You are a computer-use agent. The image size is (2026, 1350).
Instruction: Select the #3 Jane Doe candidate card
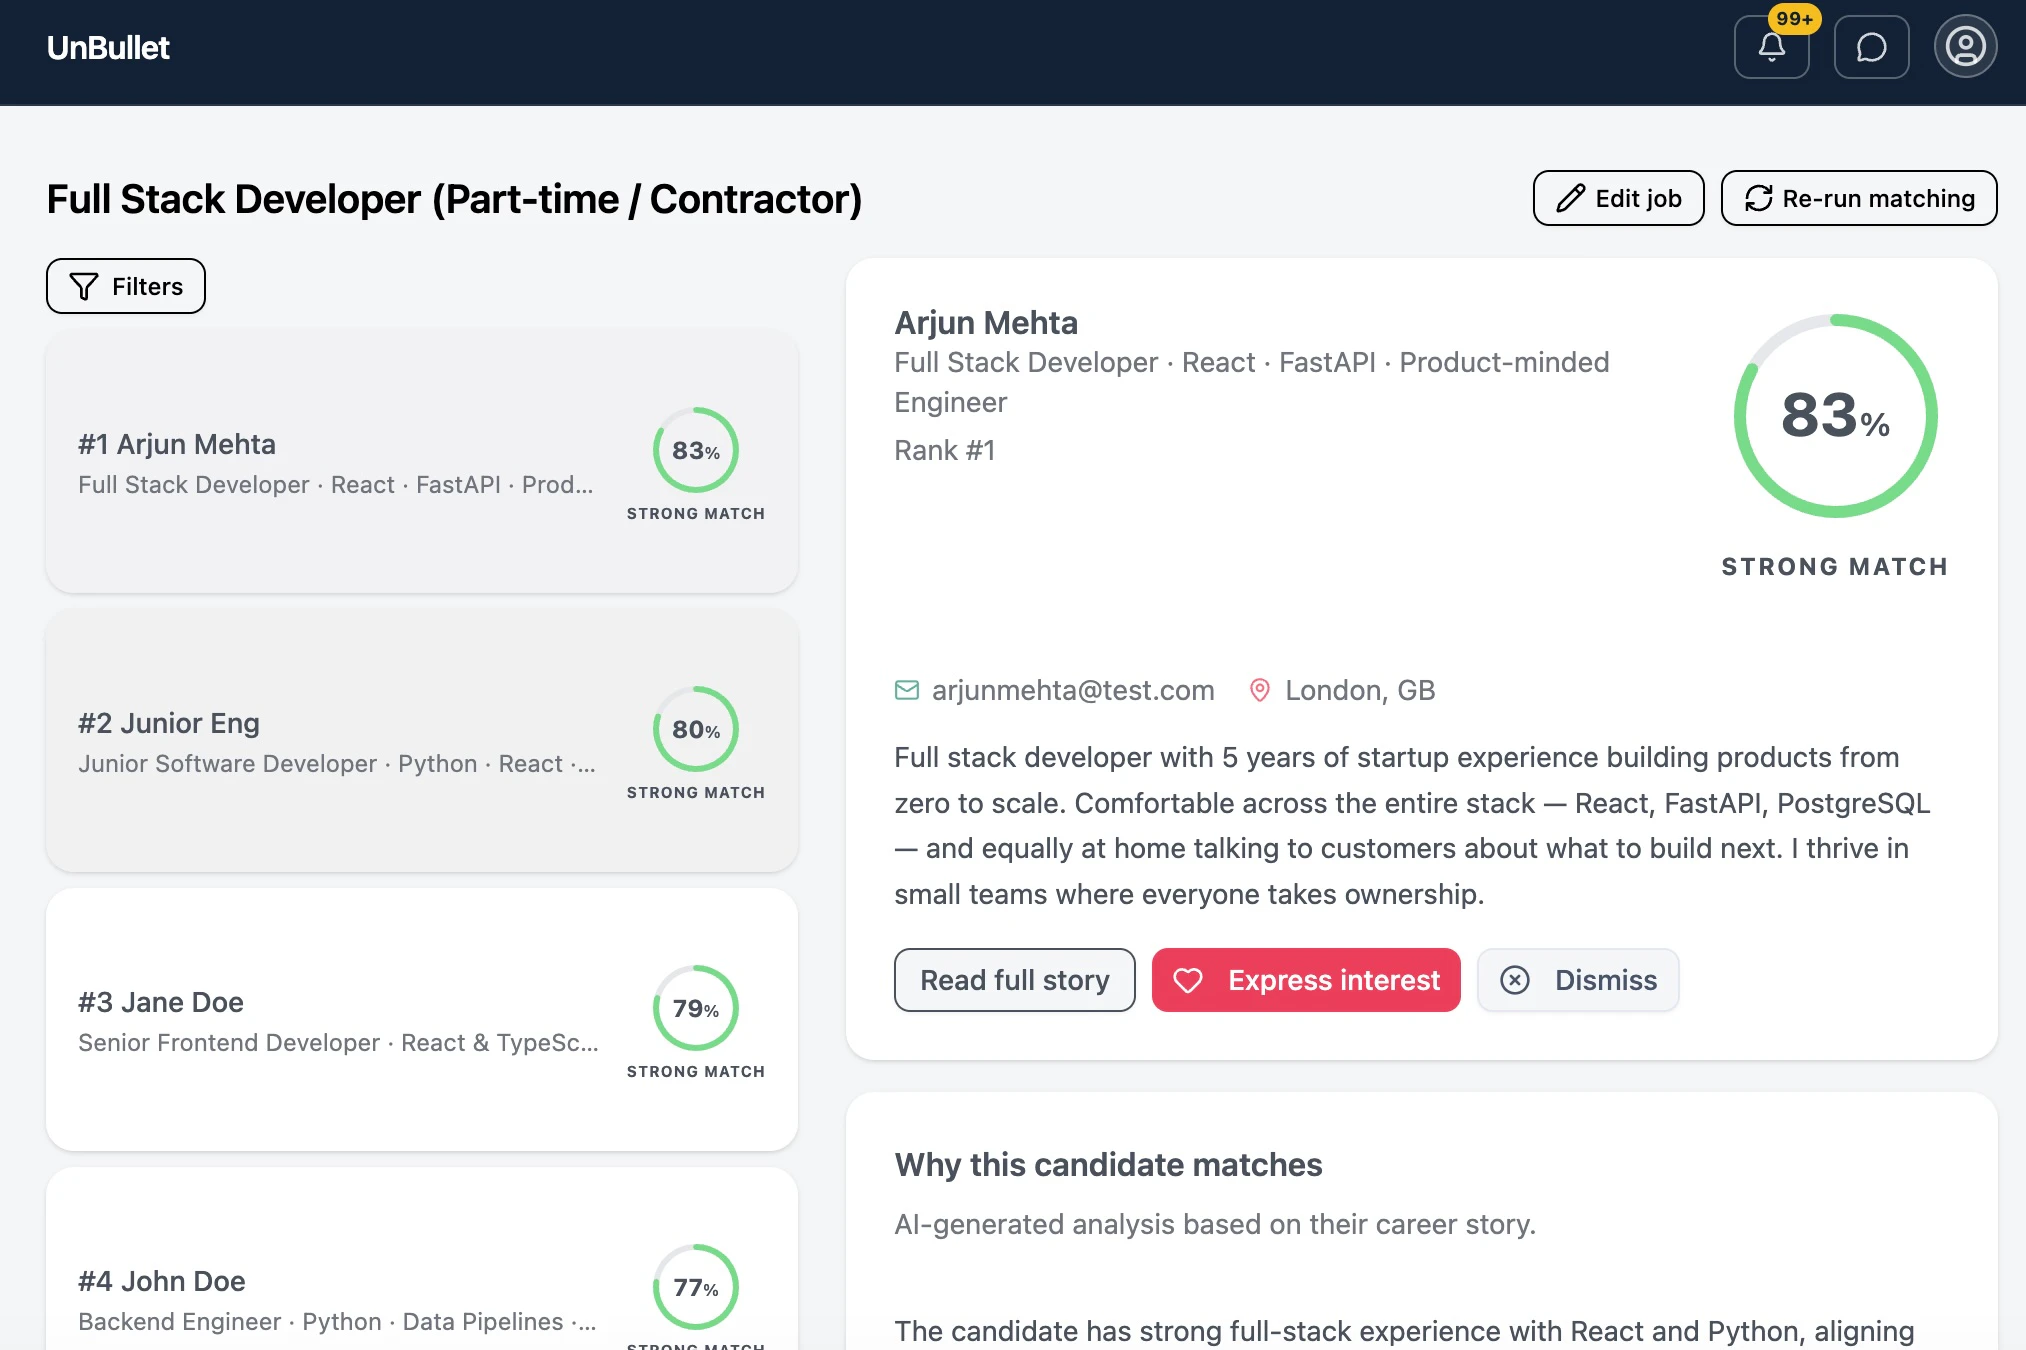point(422,1020)
